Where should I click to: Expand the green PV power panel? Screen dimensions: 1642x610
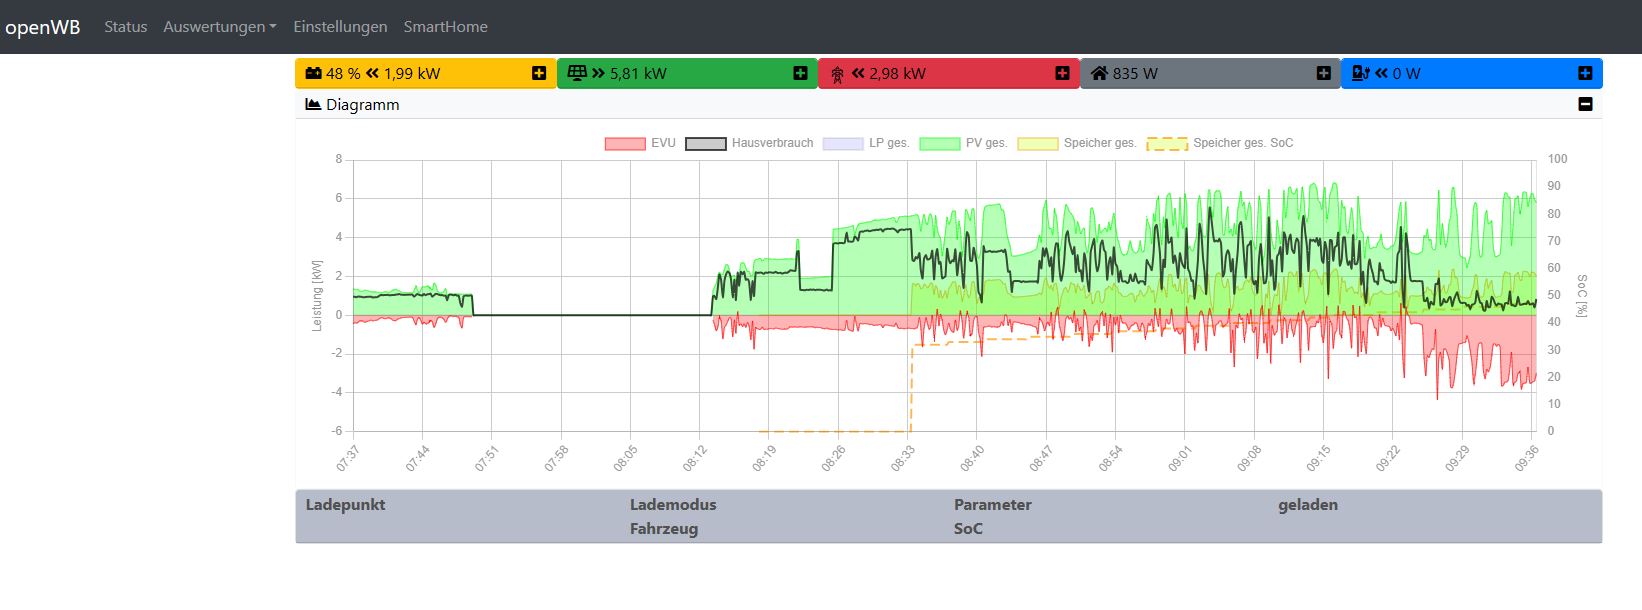pyautogui.click(x=800, y=73)
